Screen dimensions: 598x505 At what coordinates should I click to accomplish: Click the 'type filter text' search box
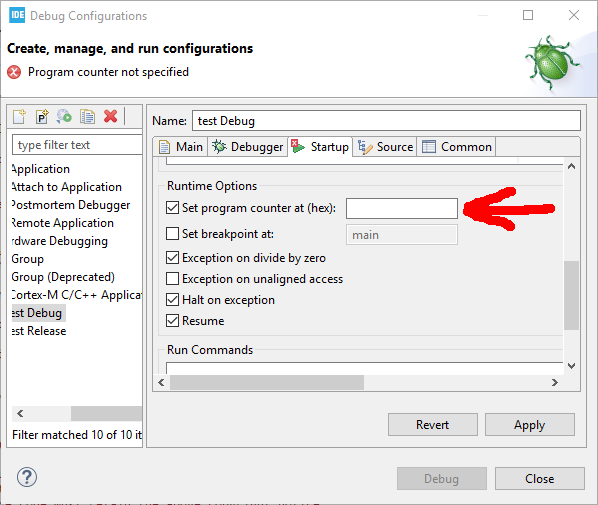coord(77,145)
